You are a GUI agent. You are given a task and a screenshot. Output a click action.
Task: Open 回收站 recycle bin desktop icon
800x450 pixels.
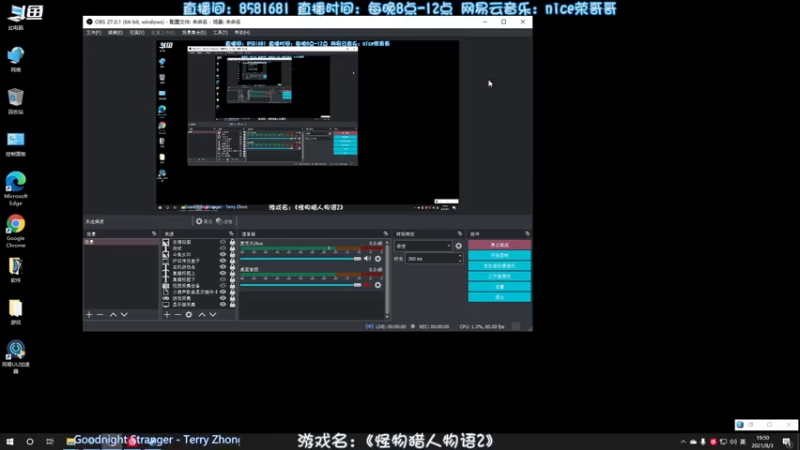tap(16, 101)
